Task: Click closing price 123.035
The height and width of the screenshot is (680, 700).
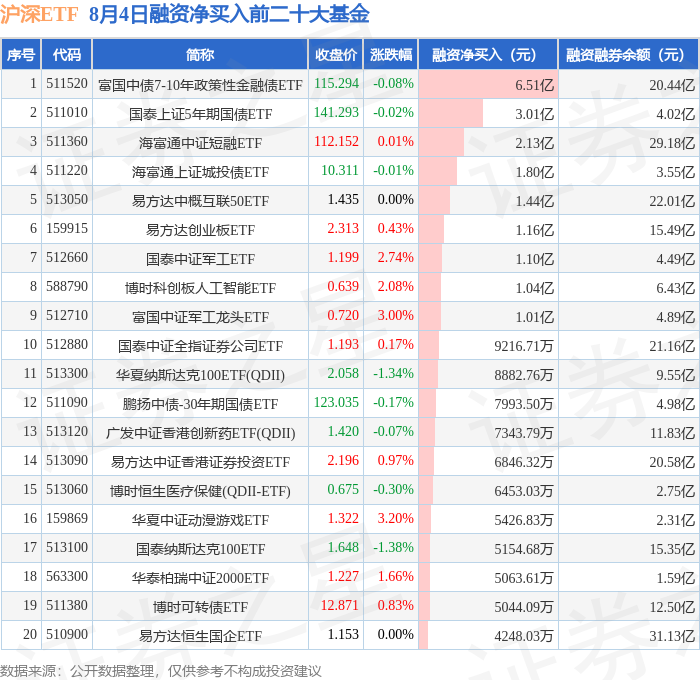Action: click(336, 403)
